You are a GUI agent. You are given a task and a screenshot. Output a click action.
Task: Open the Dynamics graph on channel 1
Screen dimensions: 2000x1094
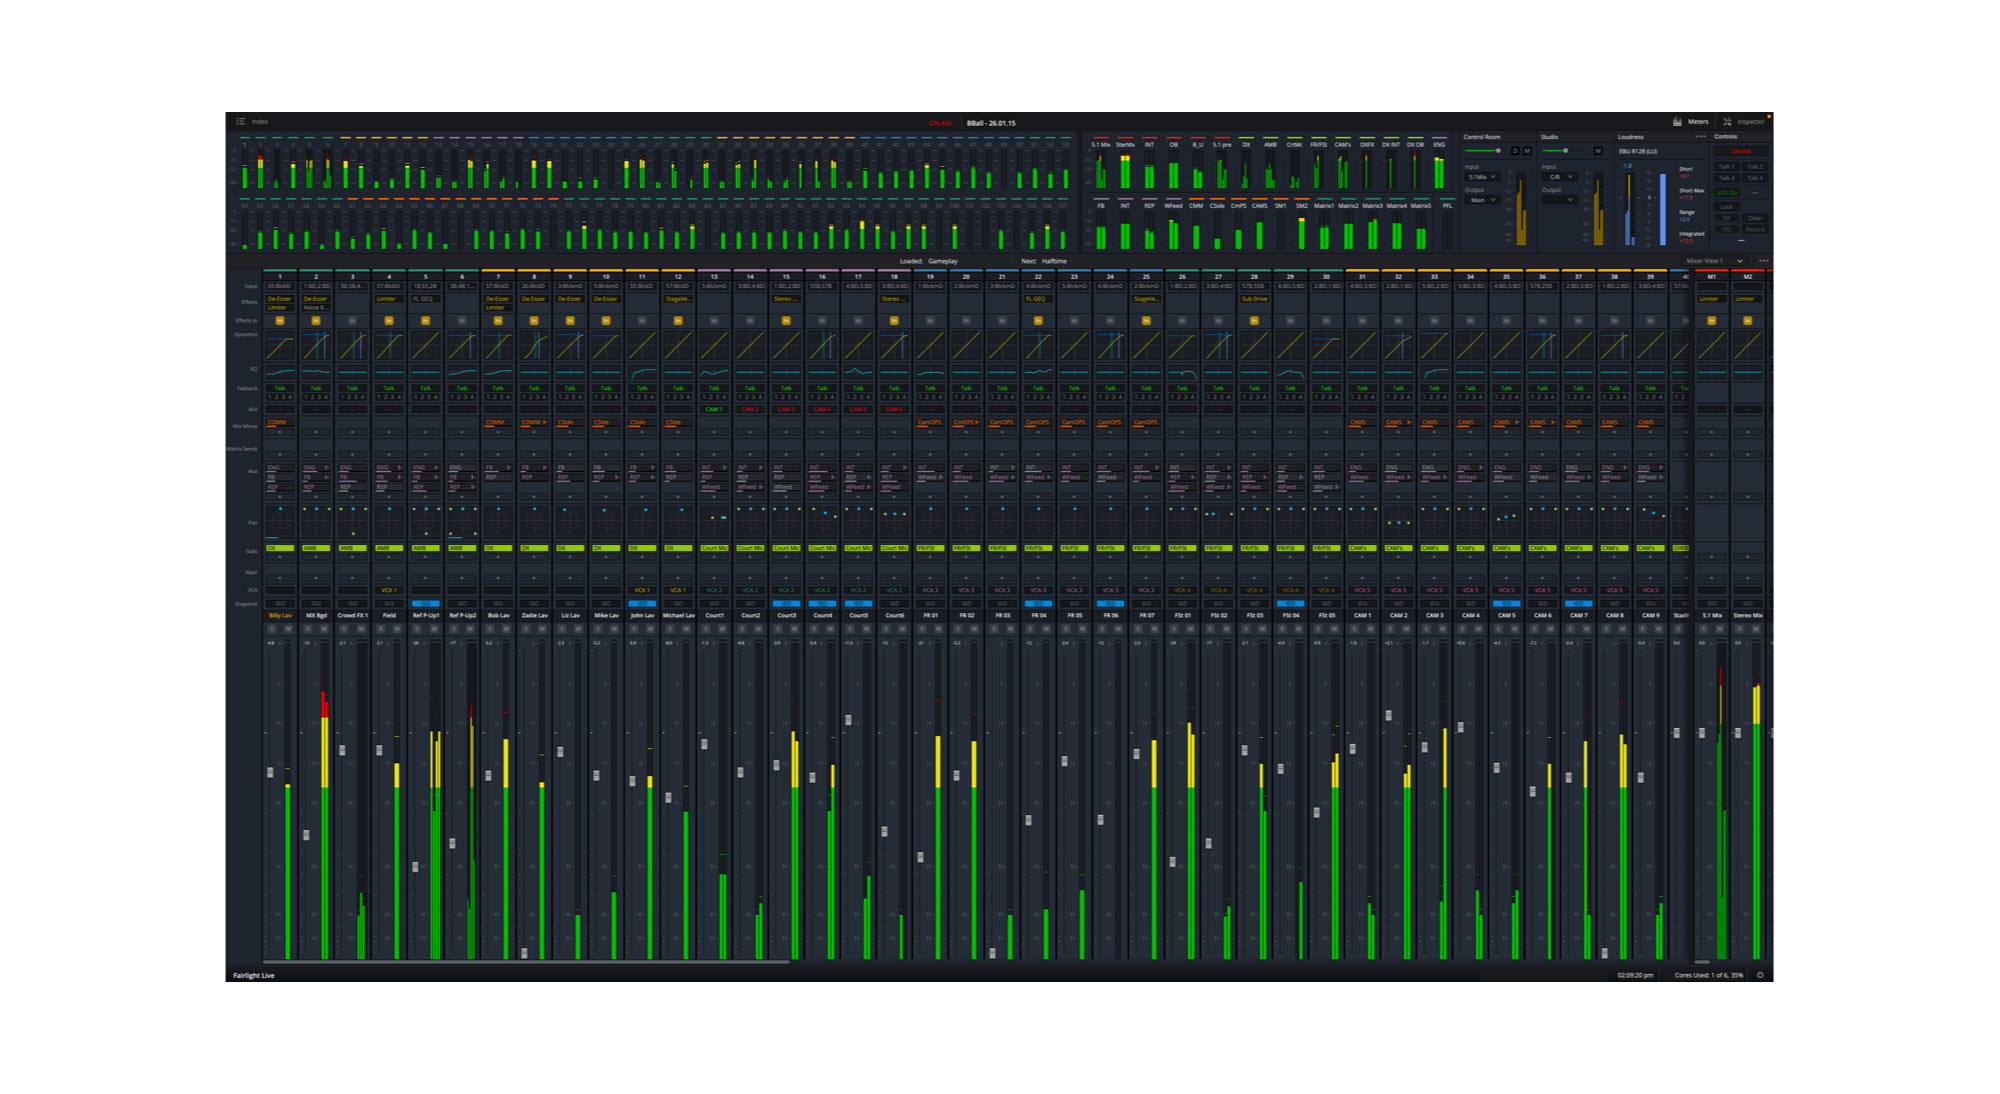280,346
